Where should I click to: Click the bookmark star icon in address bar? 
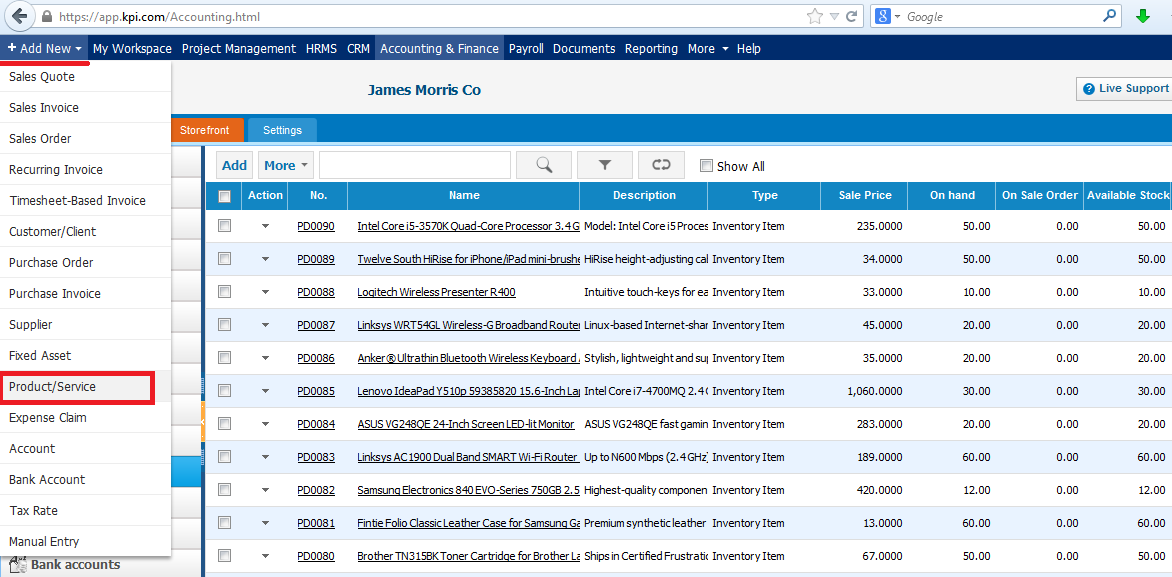point(814,16)
